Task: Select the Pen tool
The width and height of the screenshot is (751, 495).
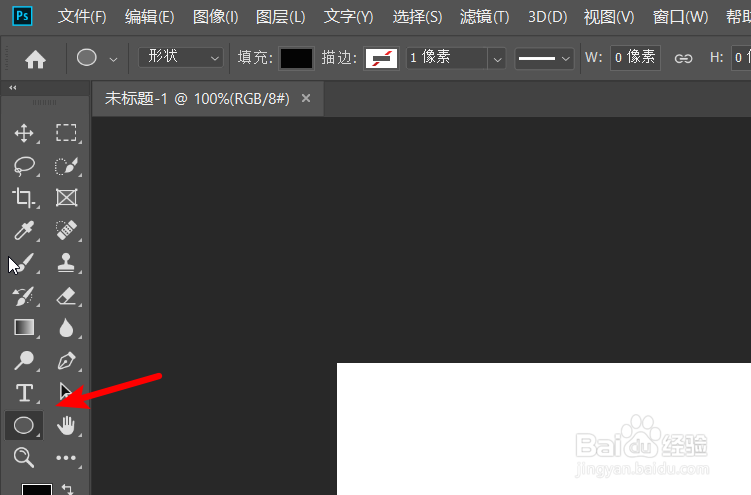Action: click(x=66, y=360)
